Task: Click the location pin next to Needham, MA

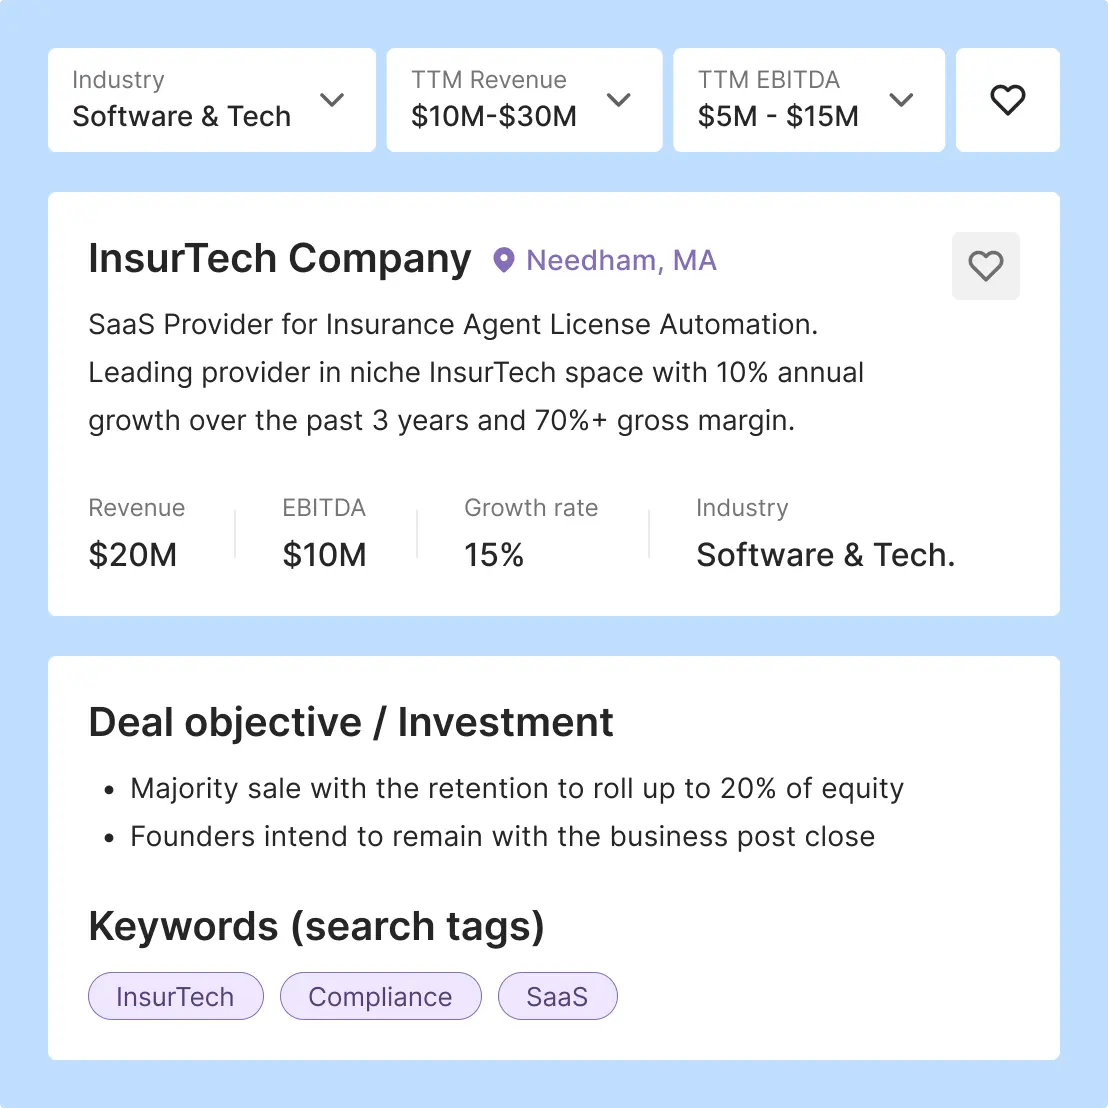Action: click(504, 260)
